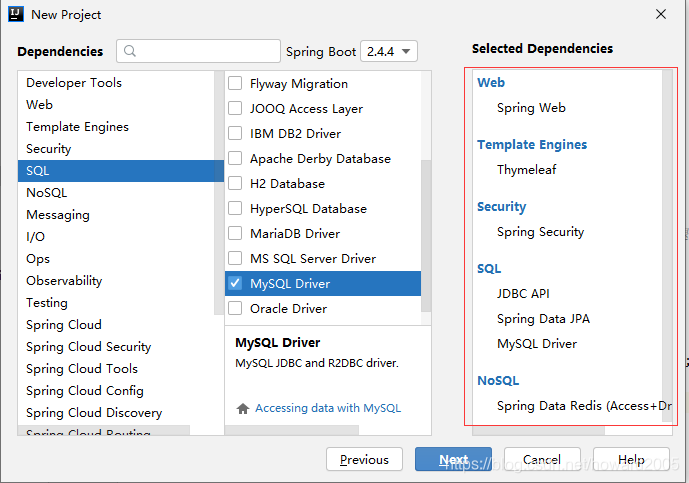Click NoSQL heading in Selected Dependencies
The width and height of the screenshot is (689, 483).
click(x=498, y=381)
